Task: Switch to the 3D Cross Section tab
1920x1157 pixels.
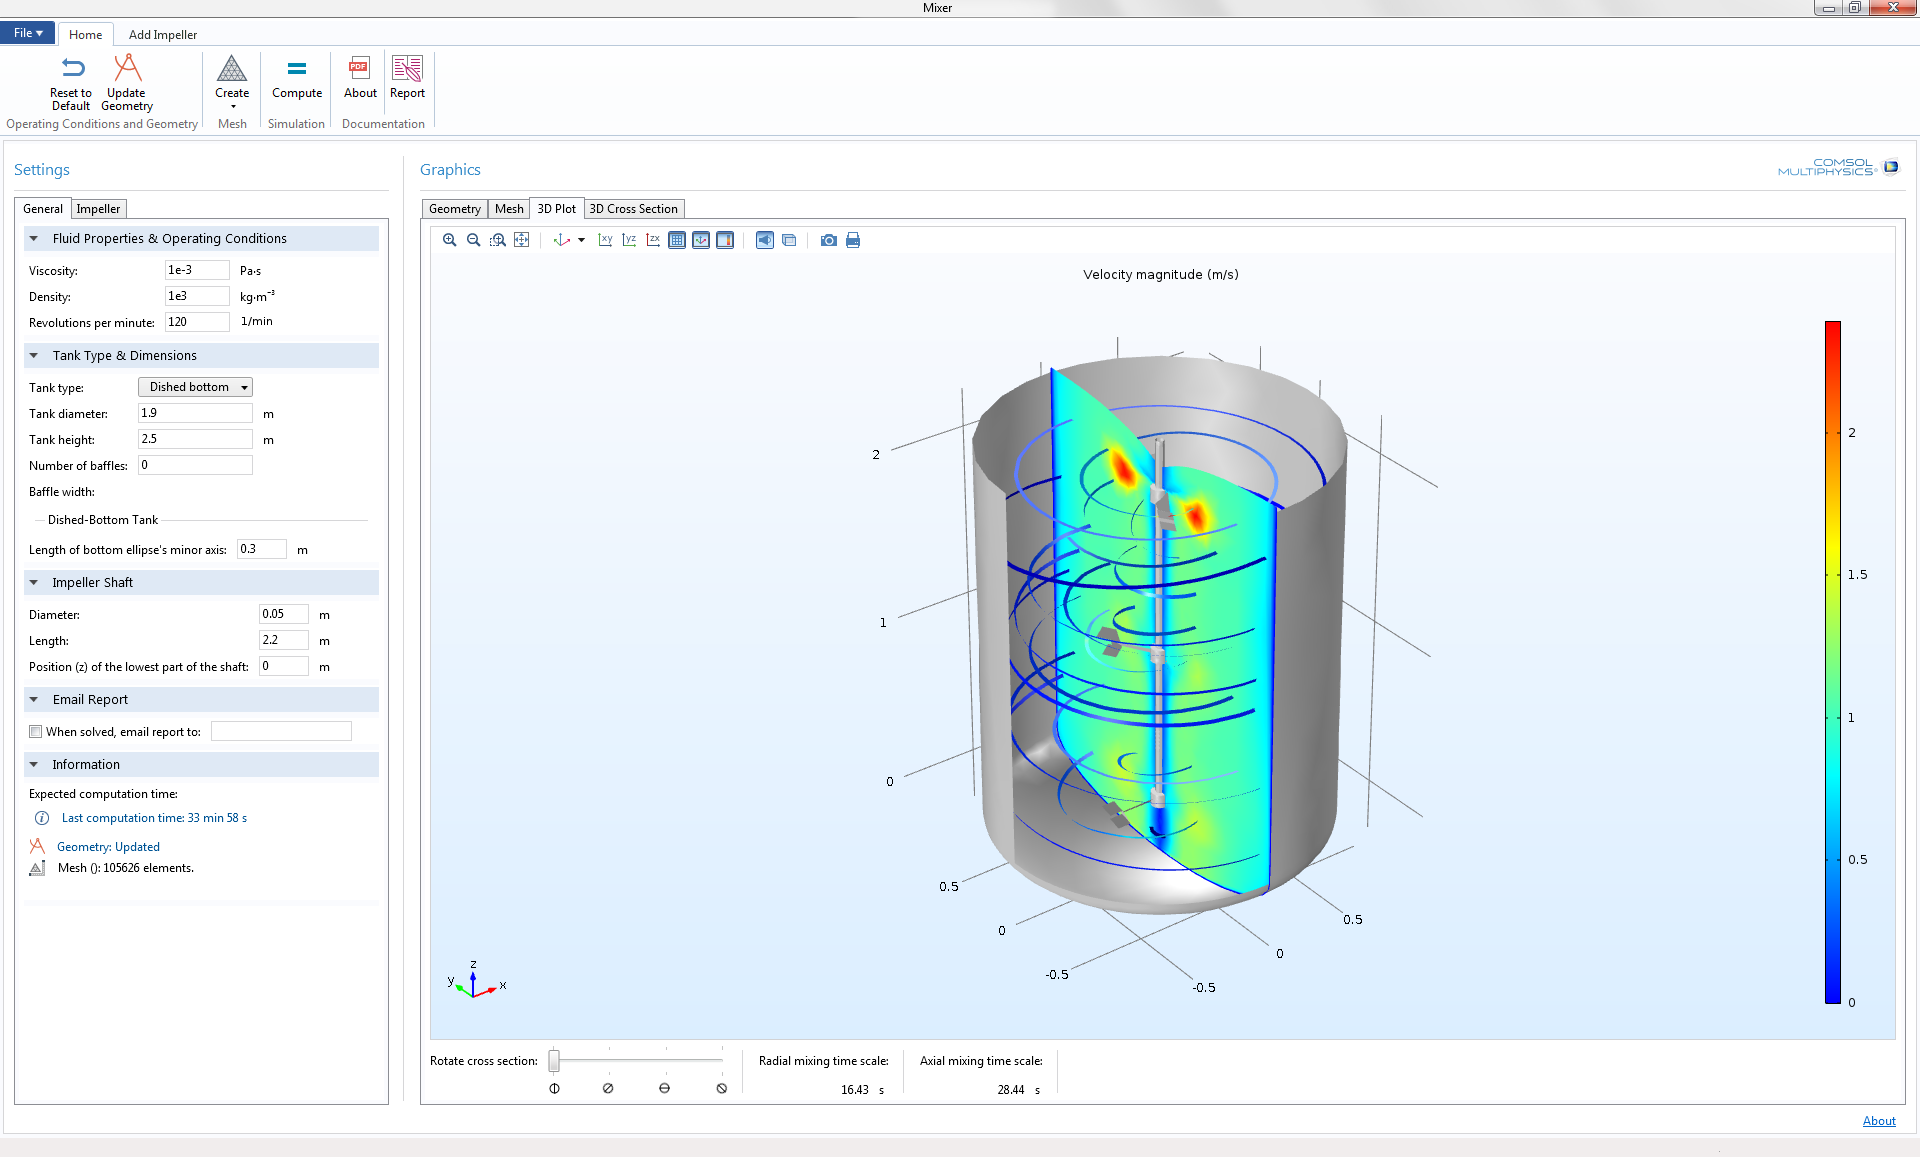Action: click(633, 209)
